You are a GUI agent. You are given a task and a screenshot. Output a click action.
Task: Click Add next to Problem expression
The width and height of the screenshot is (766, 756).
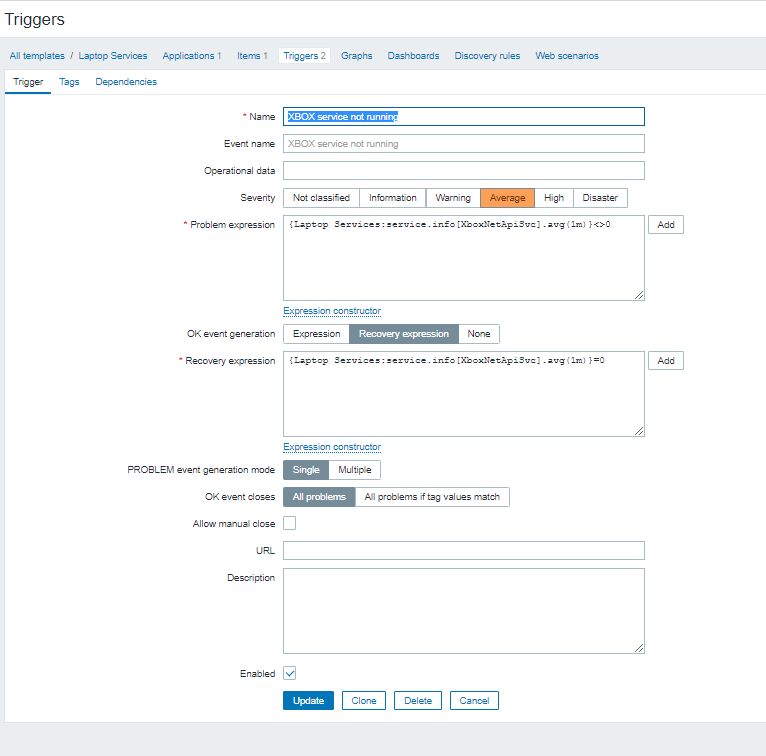665,225
